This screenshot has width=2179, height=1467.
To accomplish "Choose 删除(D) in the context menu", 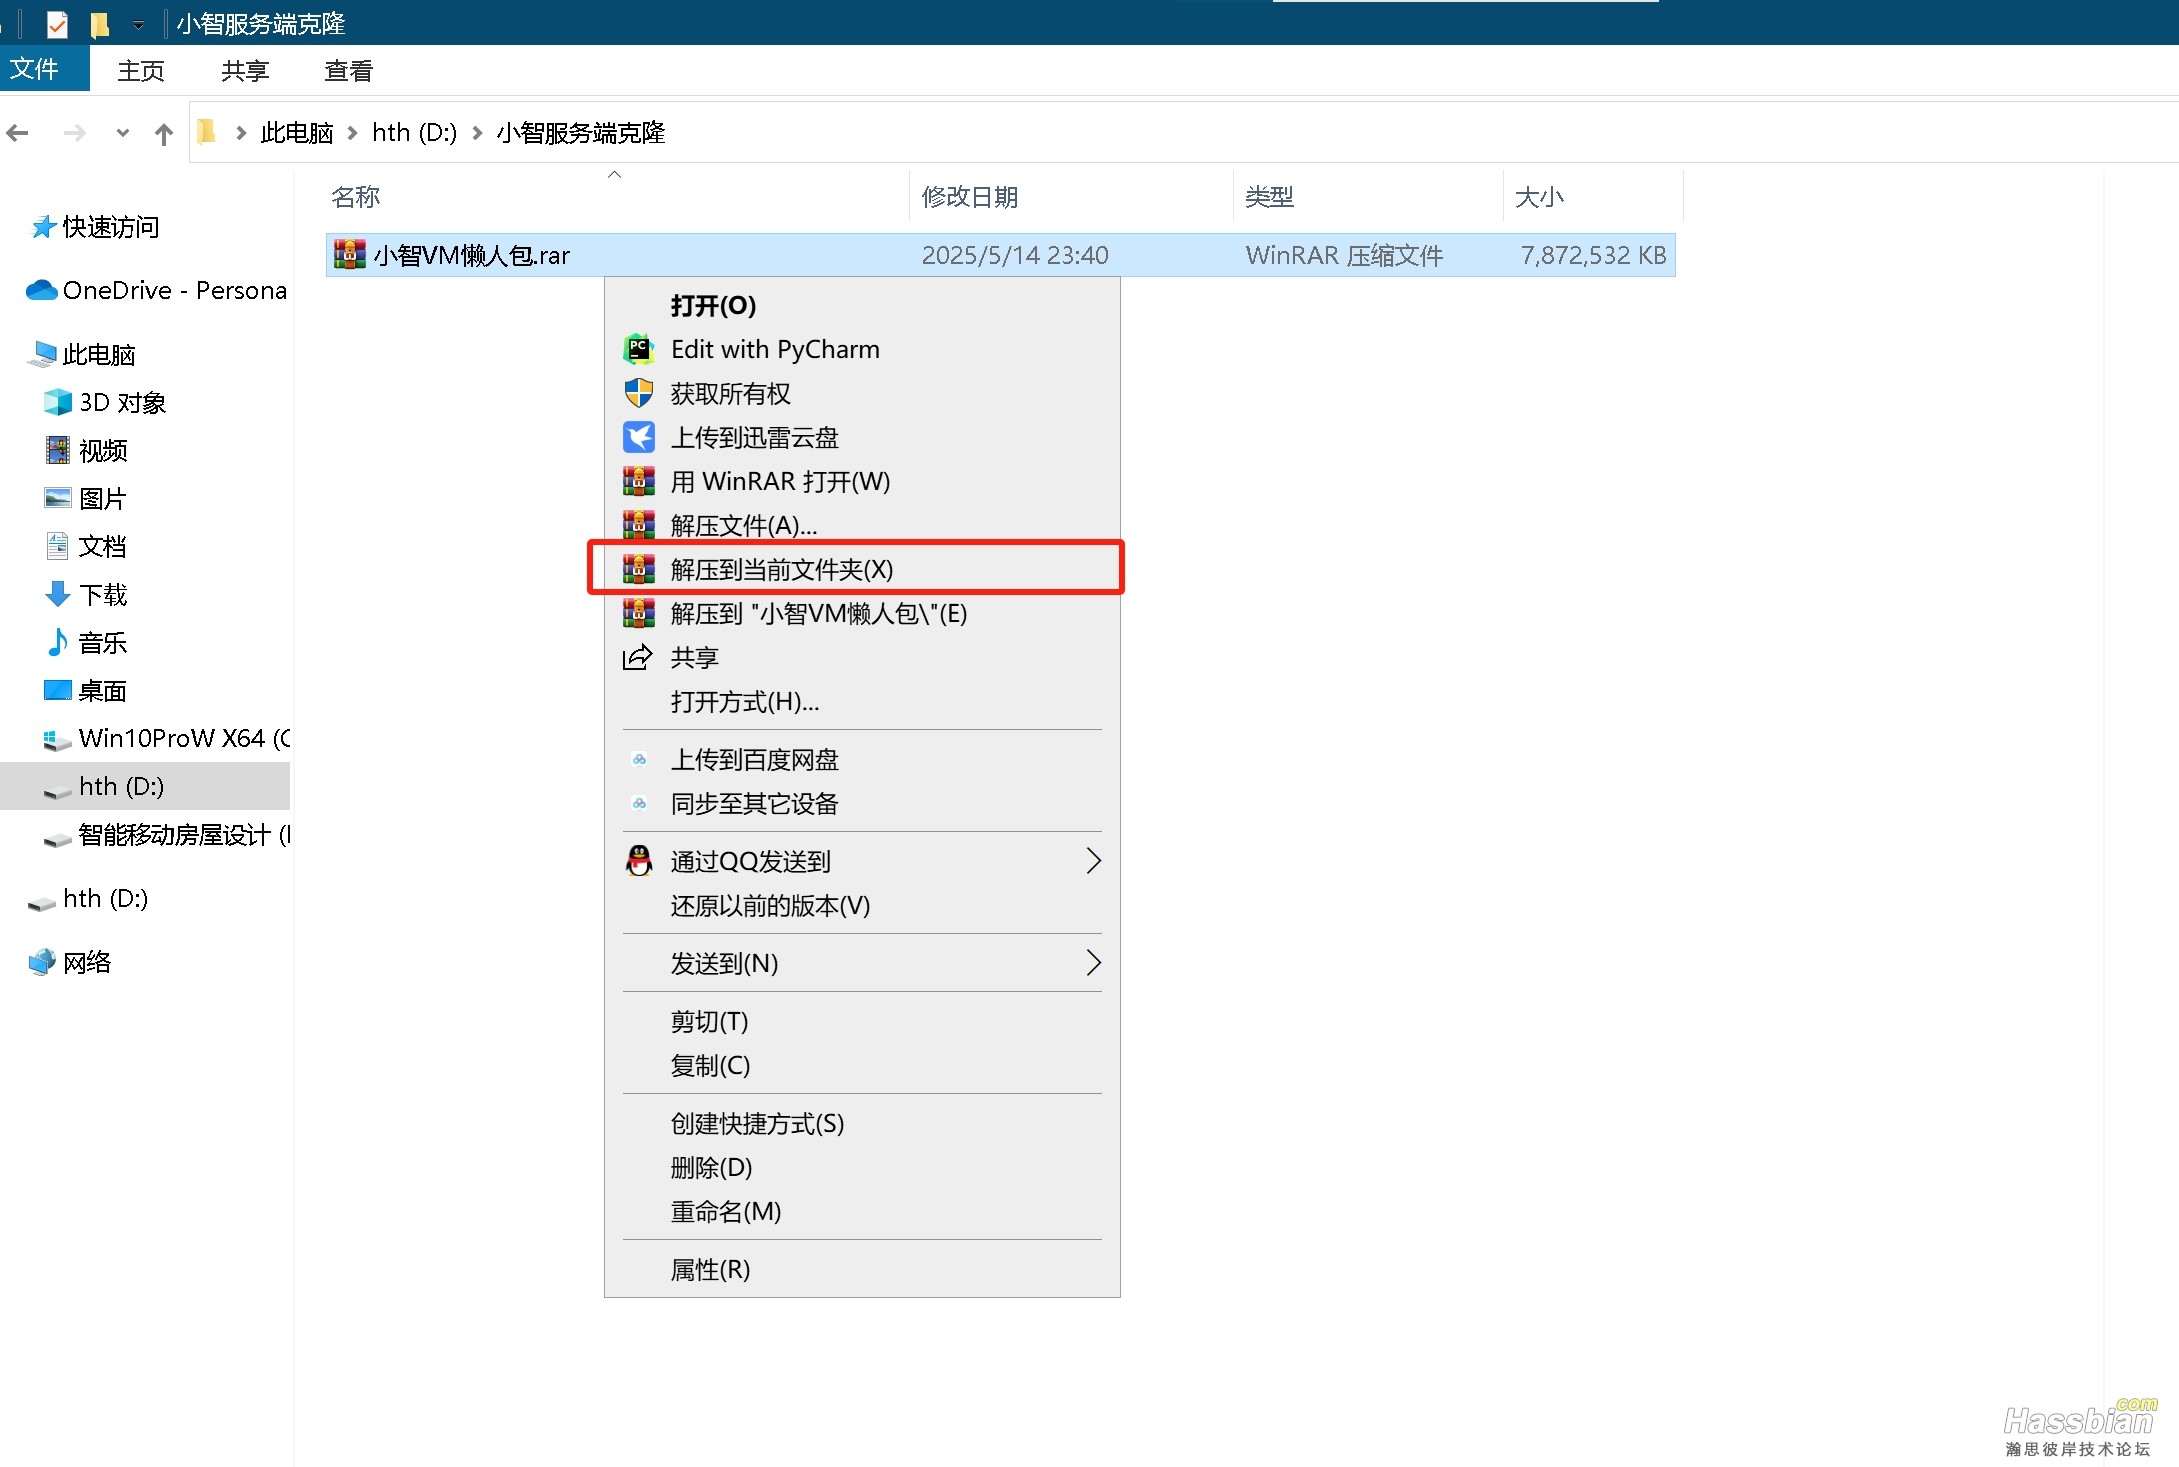I will [862, 1167].
